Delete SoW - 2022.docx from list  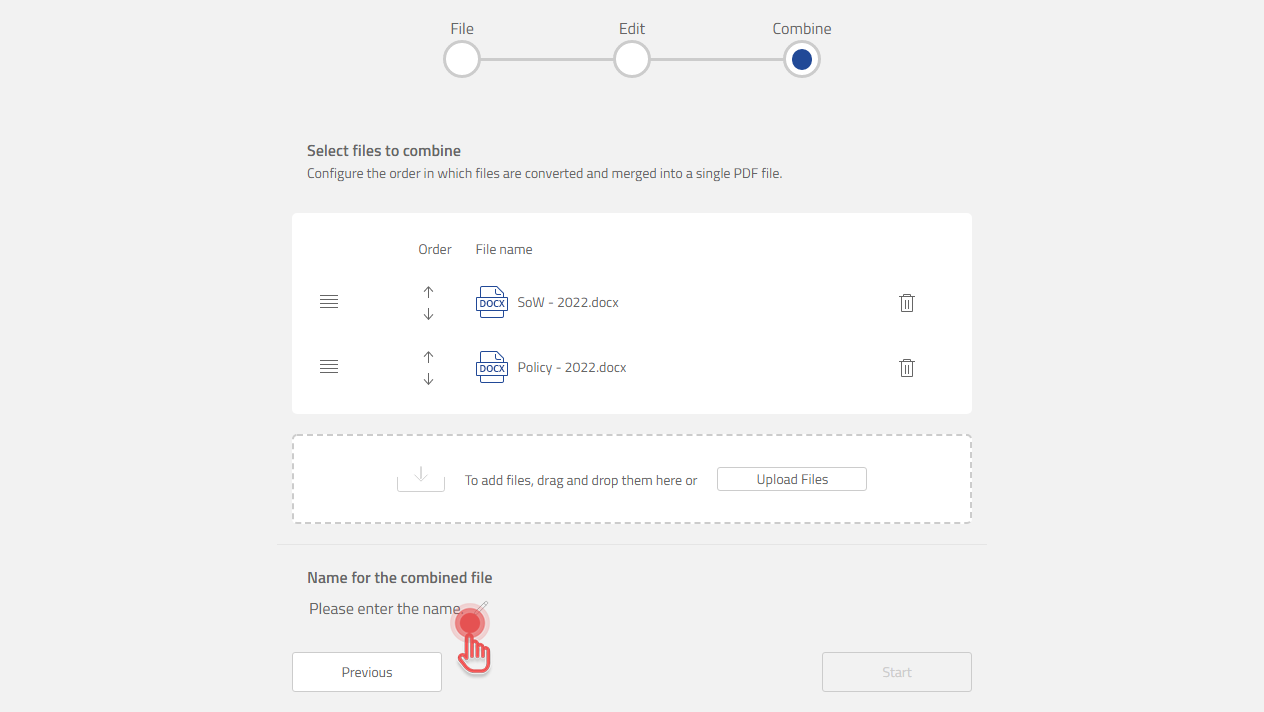907,303
